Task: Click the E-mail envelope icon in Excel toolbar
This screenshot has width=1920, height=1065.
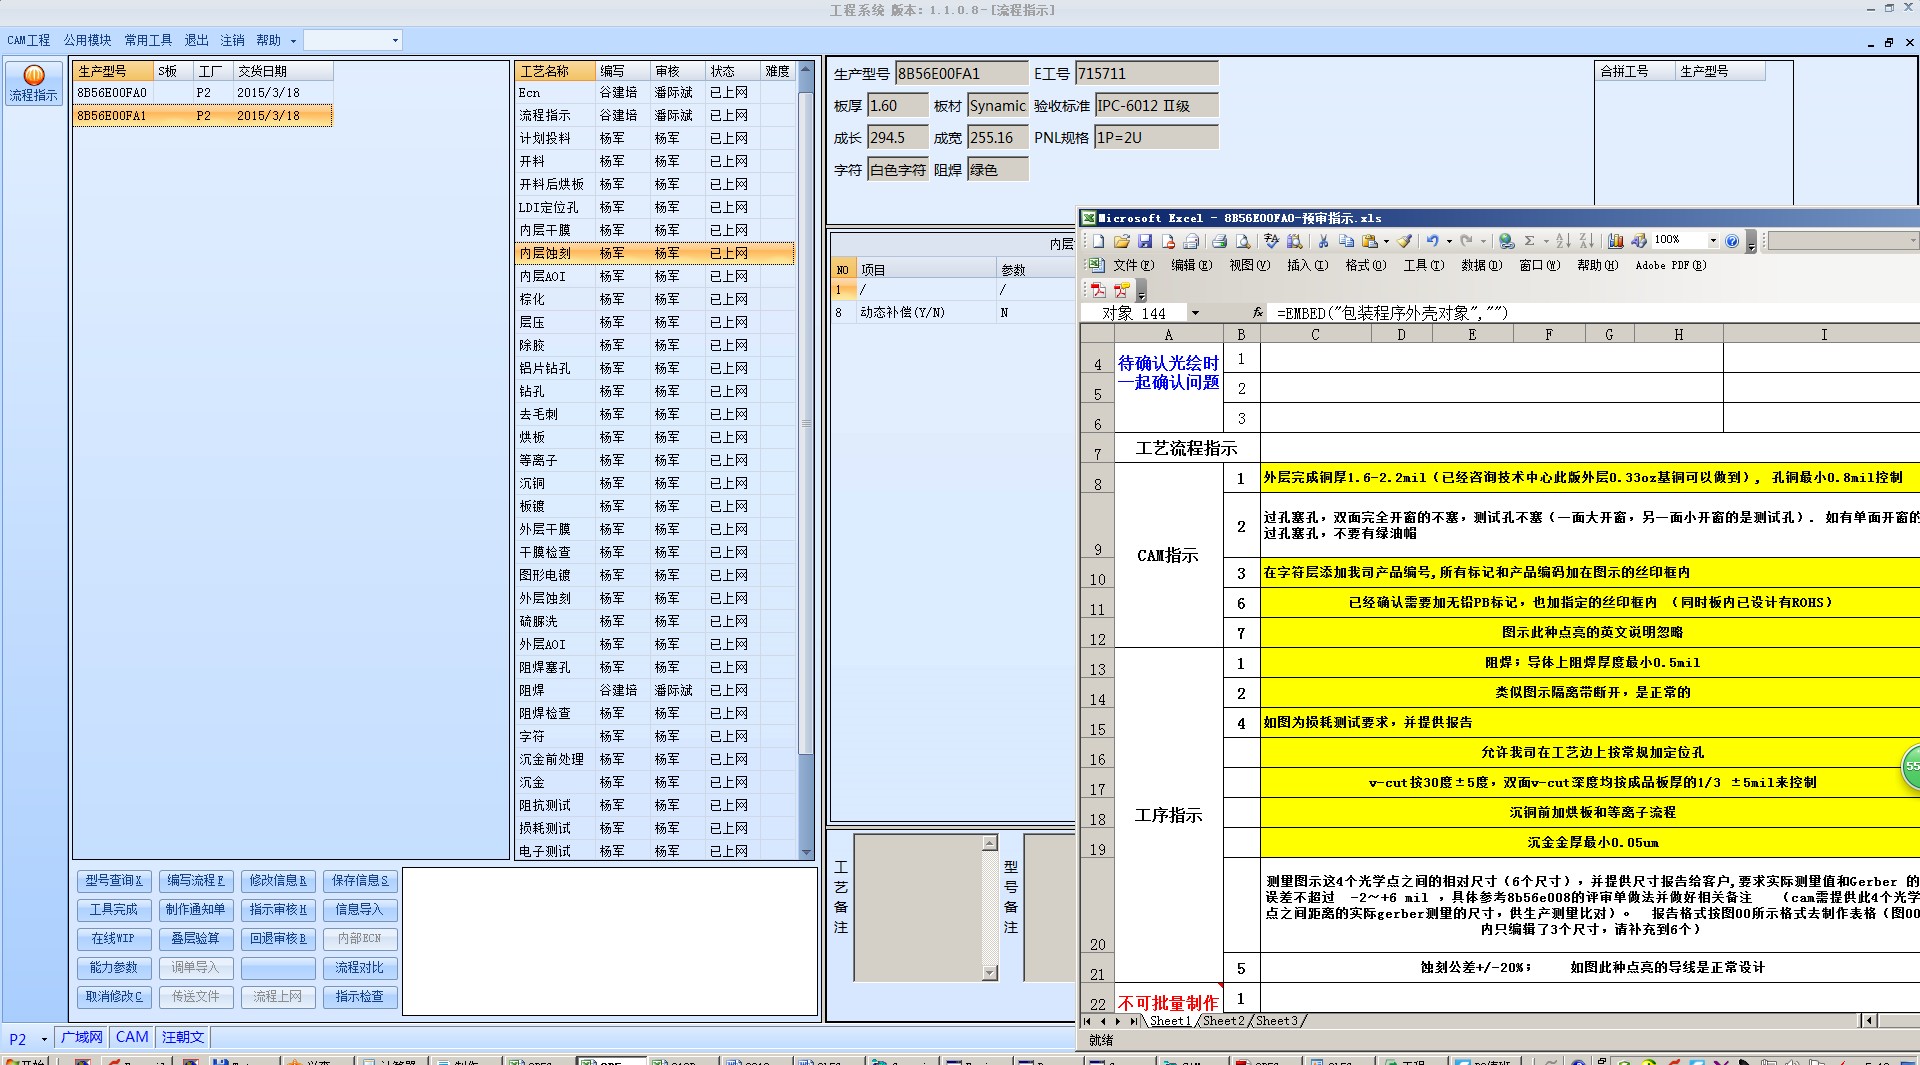Action: coord(1191,241)
